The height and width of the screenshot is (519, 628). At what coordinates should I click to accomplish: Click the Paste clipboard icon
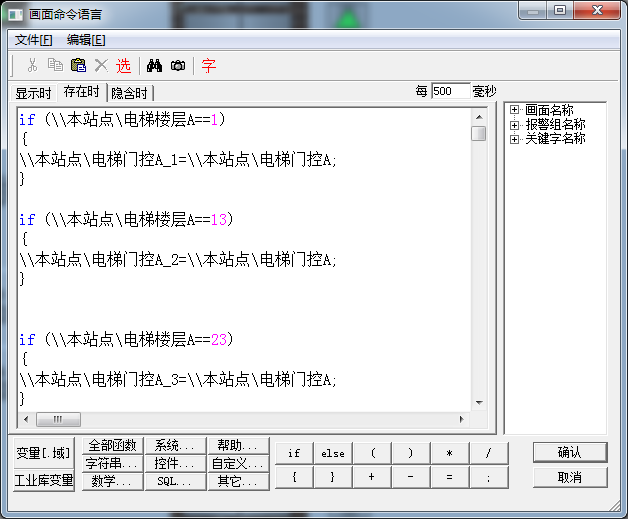(x=78, y=65)
